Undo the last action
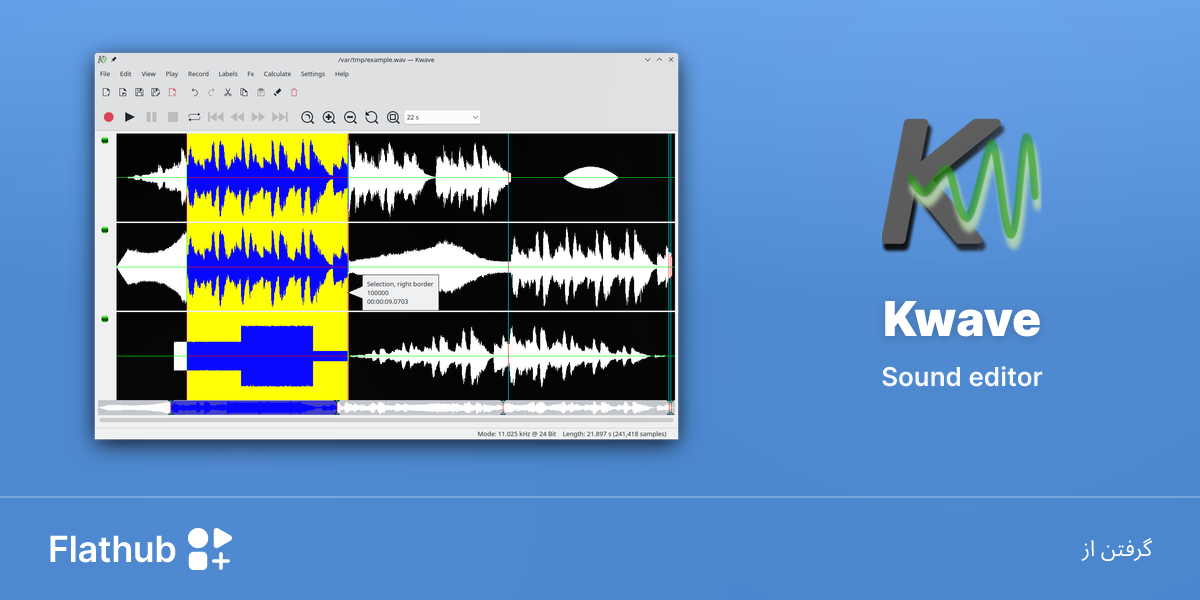The width and height of the screenshot is (1200, 600). 194,93
